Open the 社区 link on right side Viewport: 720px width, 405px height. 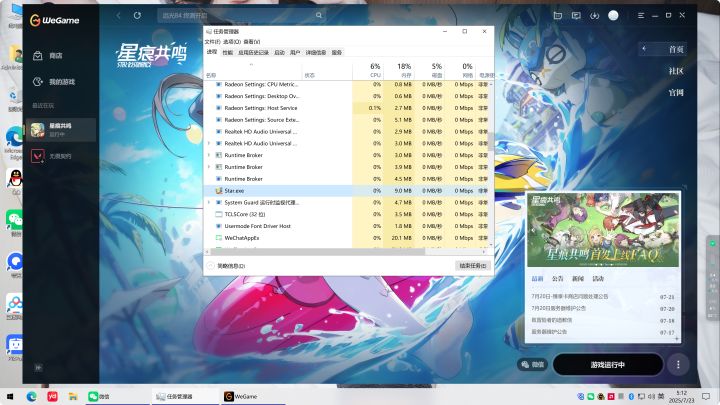[676, 71]
